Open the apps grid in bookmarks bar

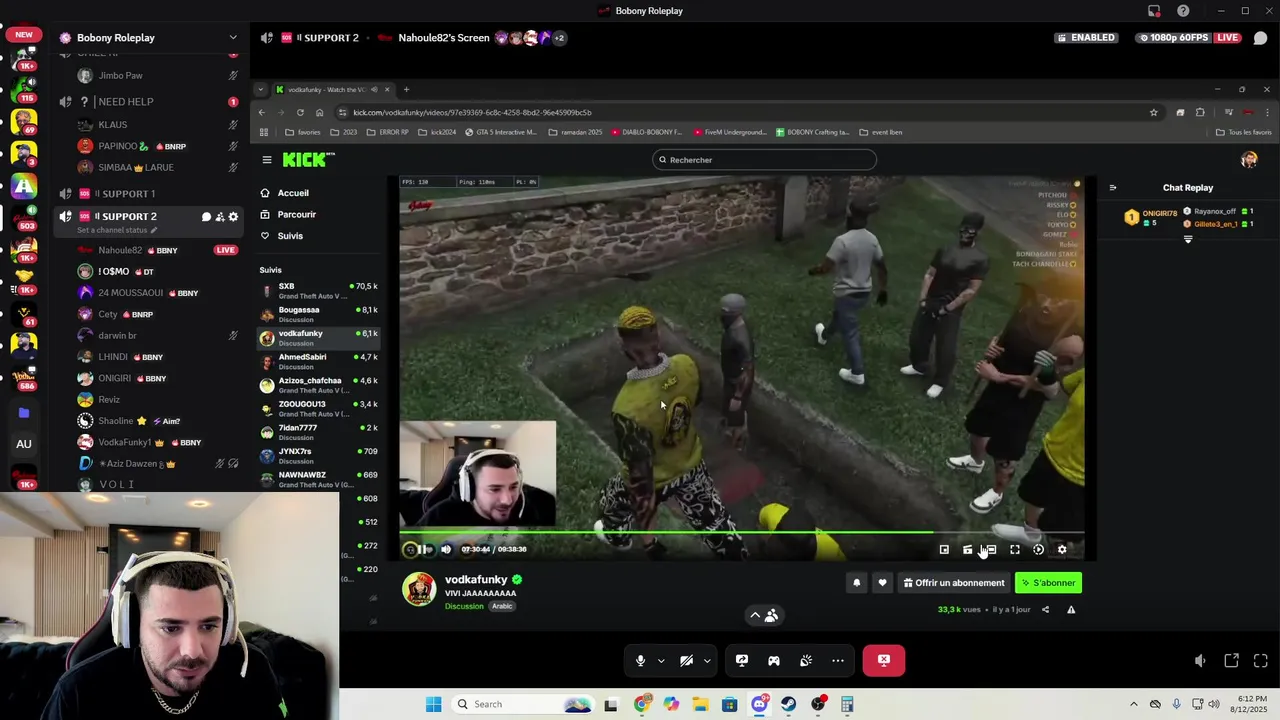tap(263, 132)
